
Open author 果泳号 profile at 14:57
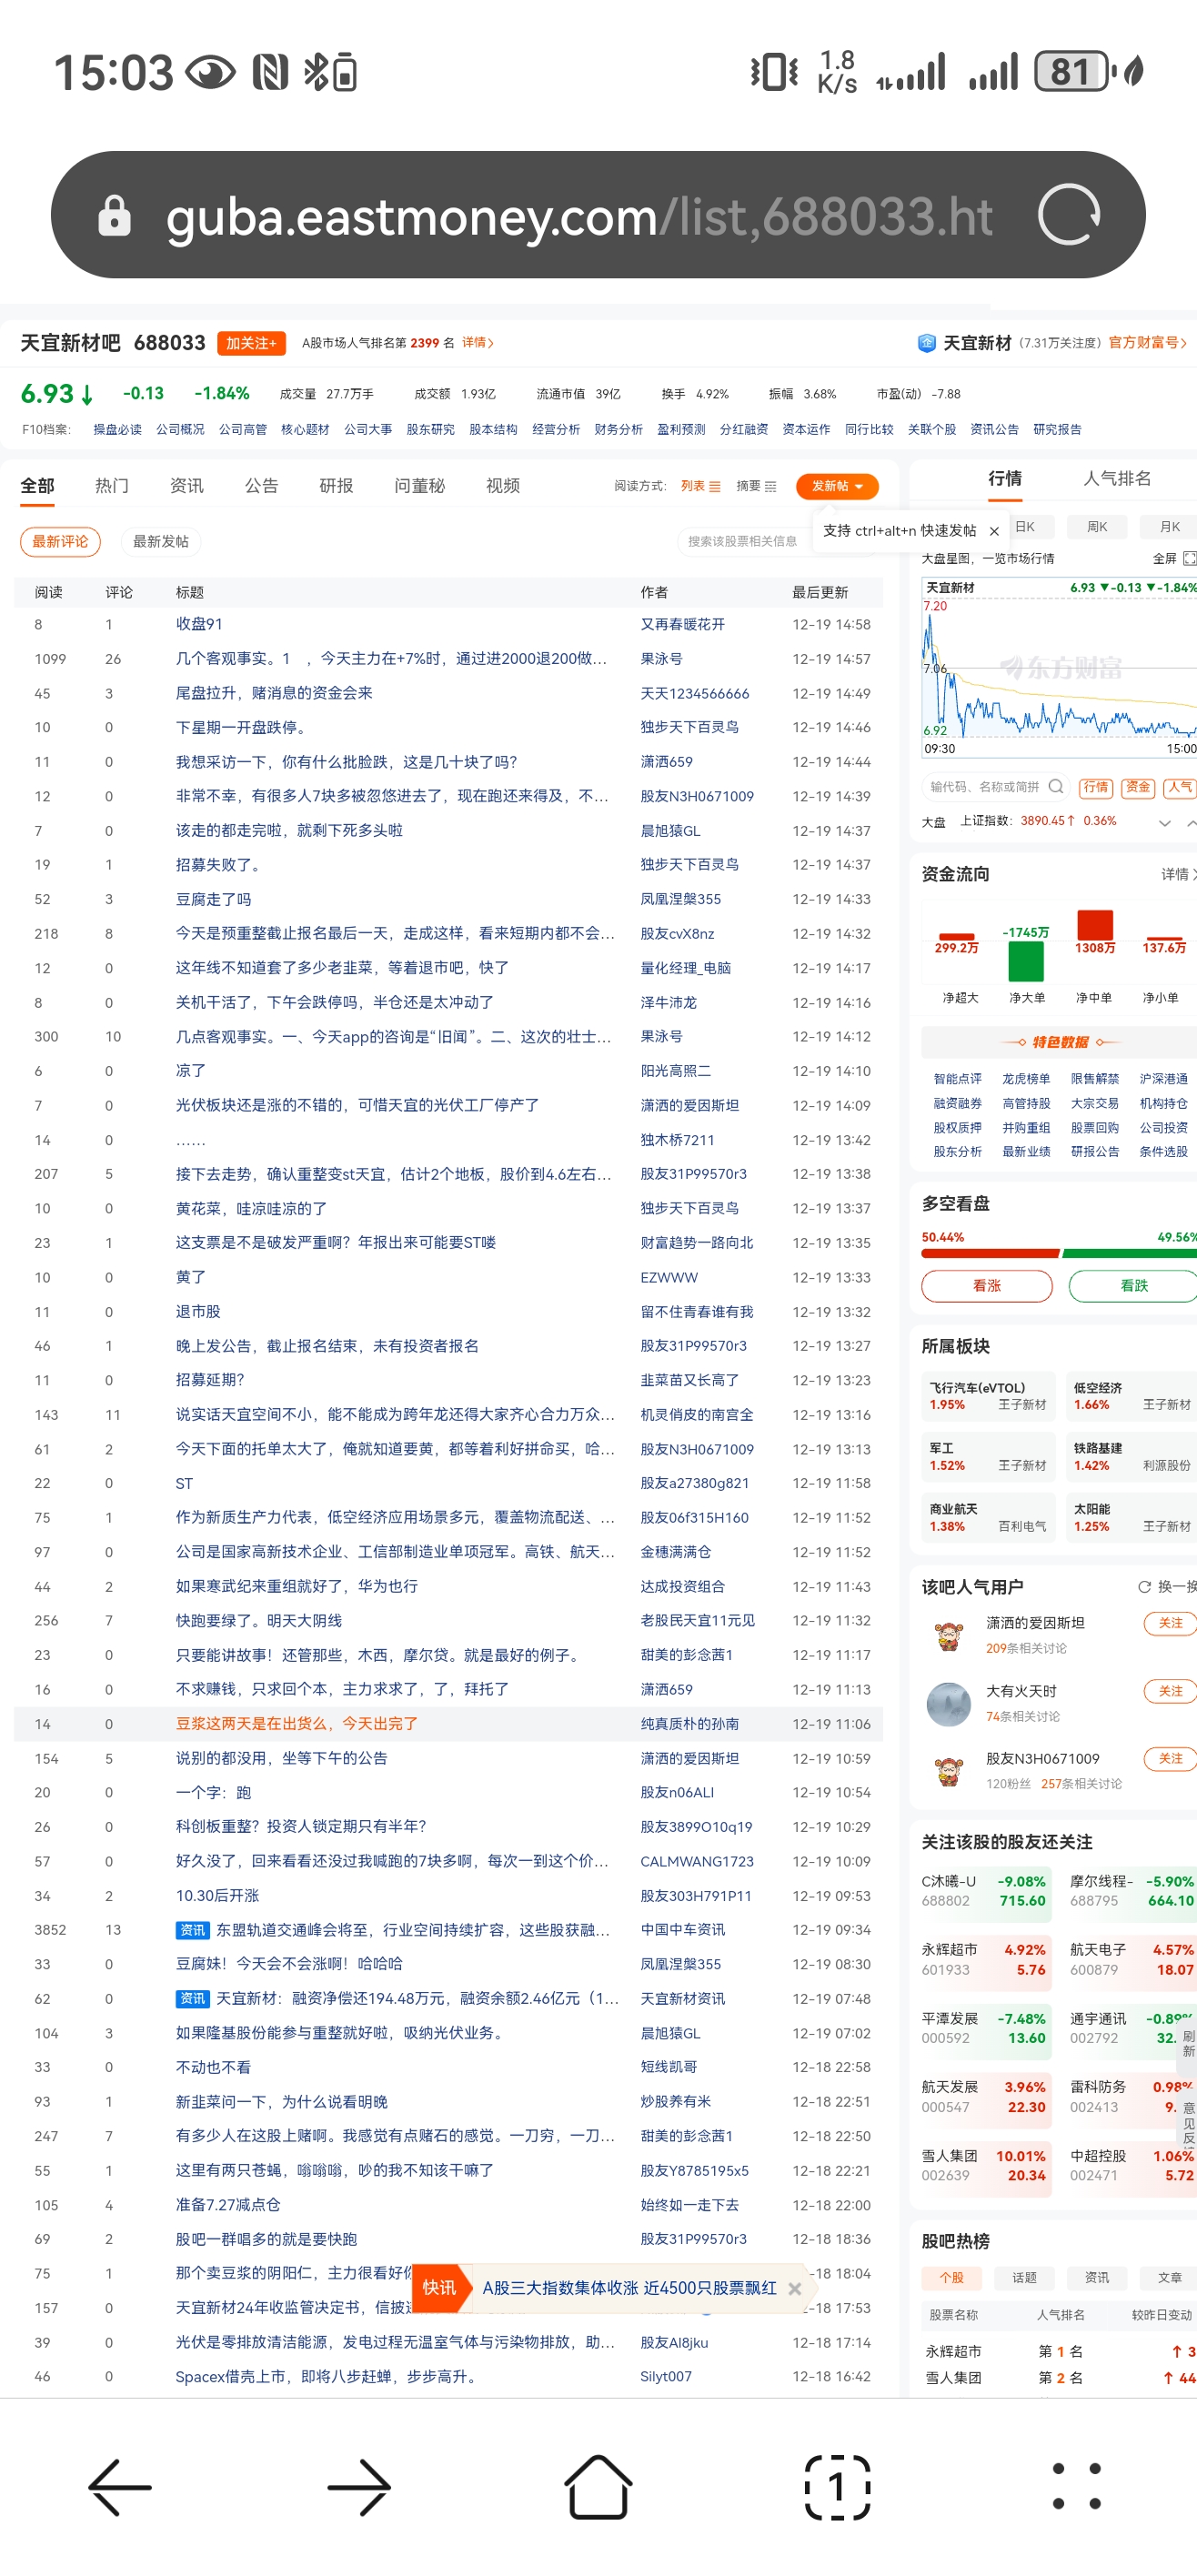coord(661,659)
